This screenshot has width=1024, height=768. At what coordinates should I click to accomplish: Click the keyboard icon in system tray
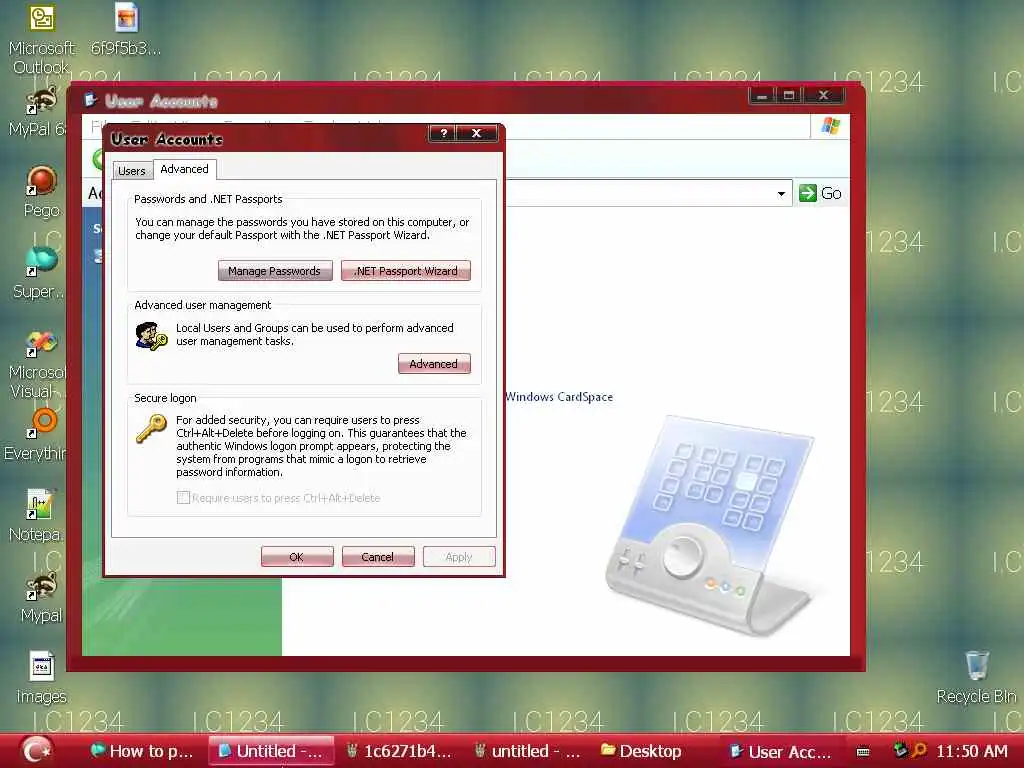click(x=863, y=752)
